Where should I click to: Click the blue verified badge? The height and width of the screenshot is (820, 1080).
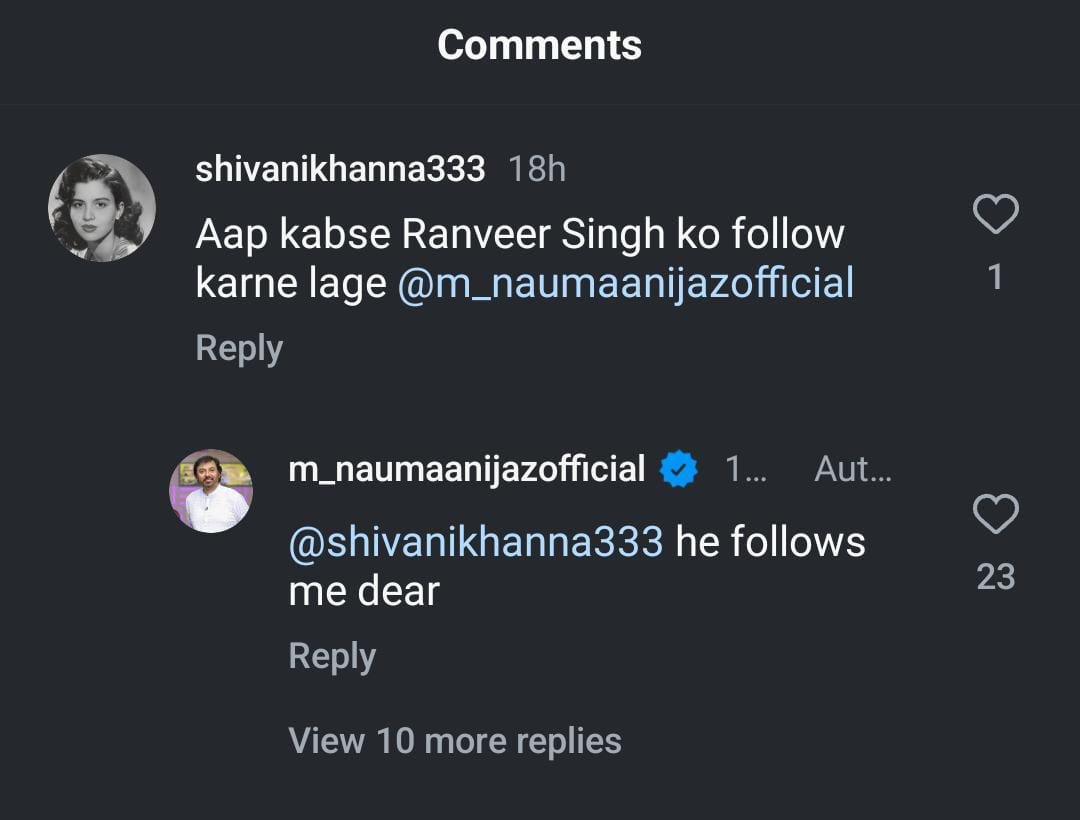[679, 469]
